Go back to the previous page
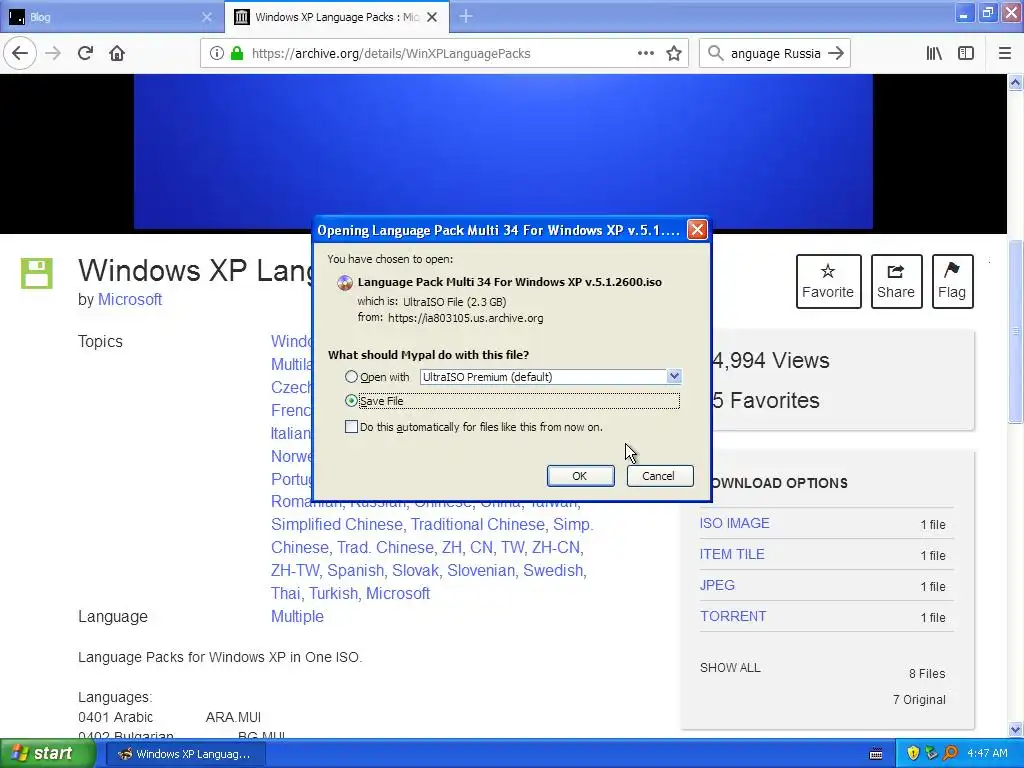This screenshot has width=1024, height=768. [20, 53]
